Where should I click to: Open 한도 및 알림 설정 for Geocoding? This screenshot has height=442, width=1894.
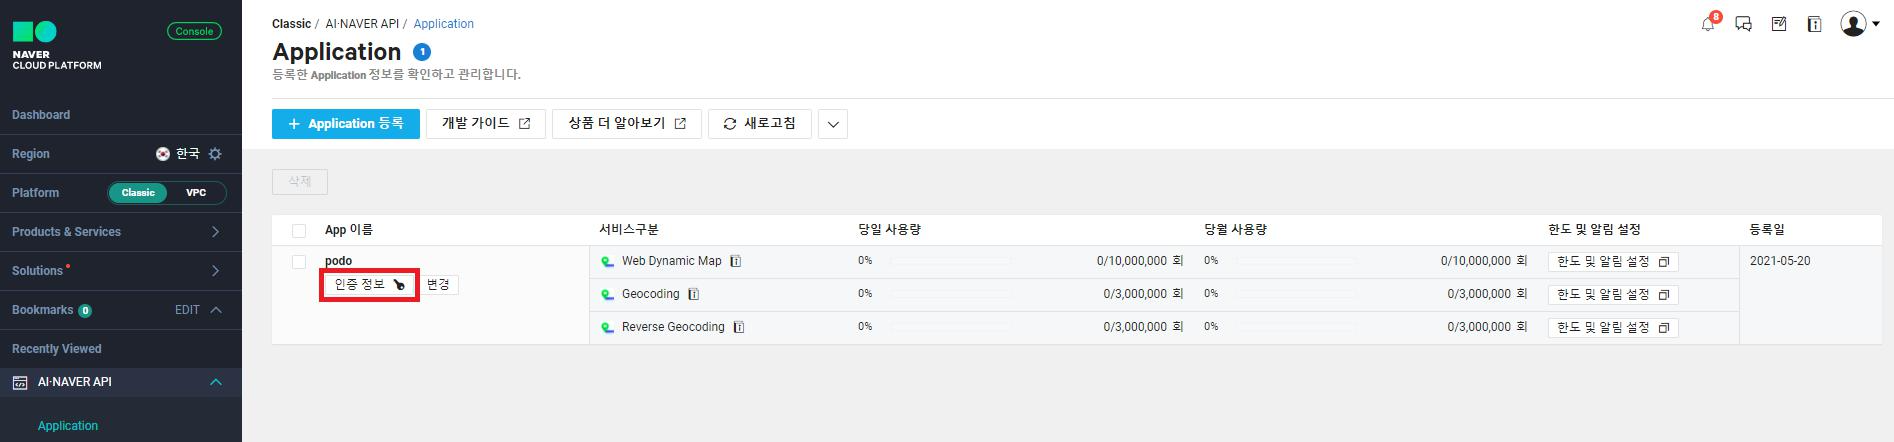pos(1613,295)
